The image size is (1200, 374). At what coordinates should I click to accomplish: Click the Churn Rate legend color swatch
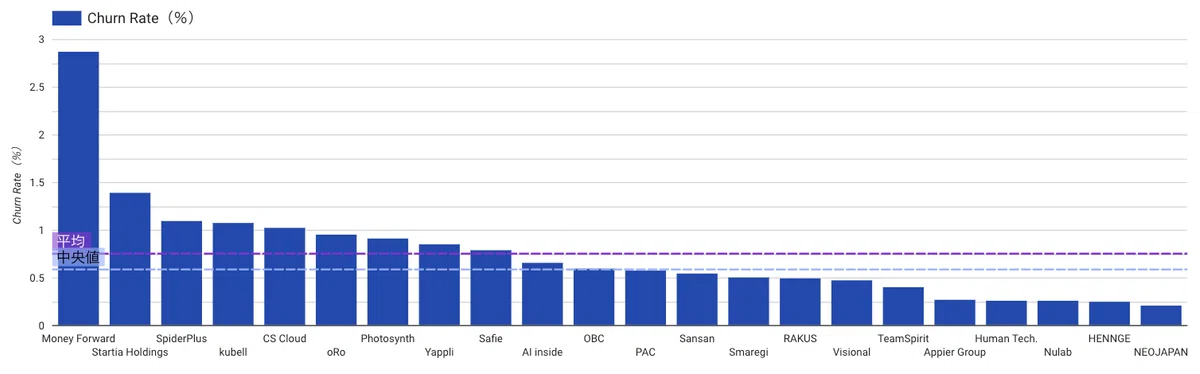(66, 16)
